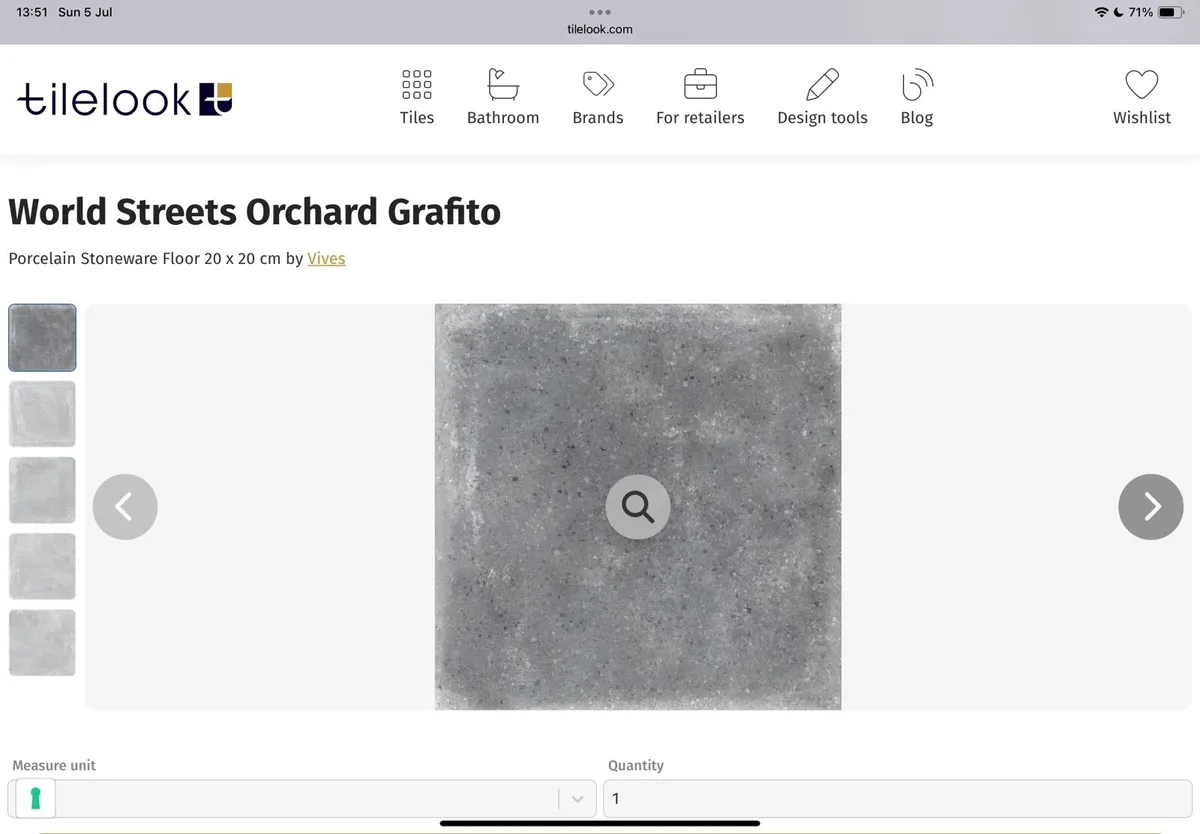Zoom tile image with magnifier icon

point(638,507)
